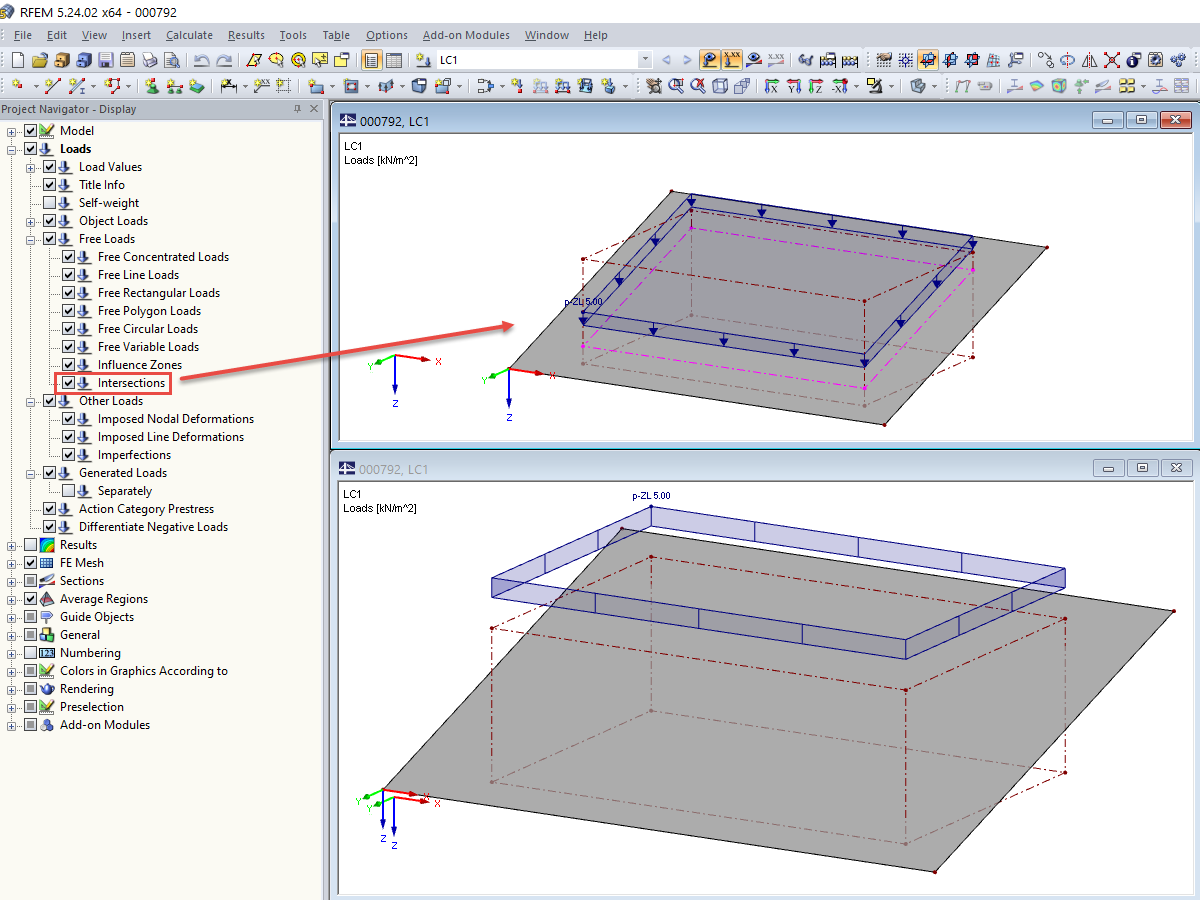Pin the Project Navigator panel
1200x900 pixels.
[297, 109]
